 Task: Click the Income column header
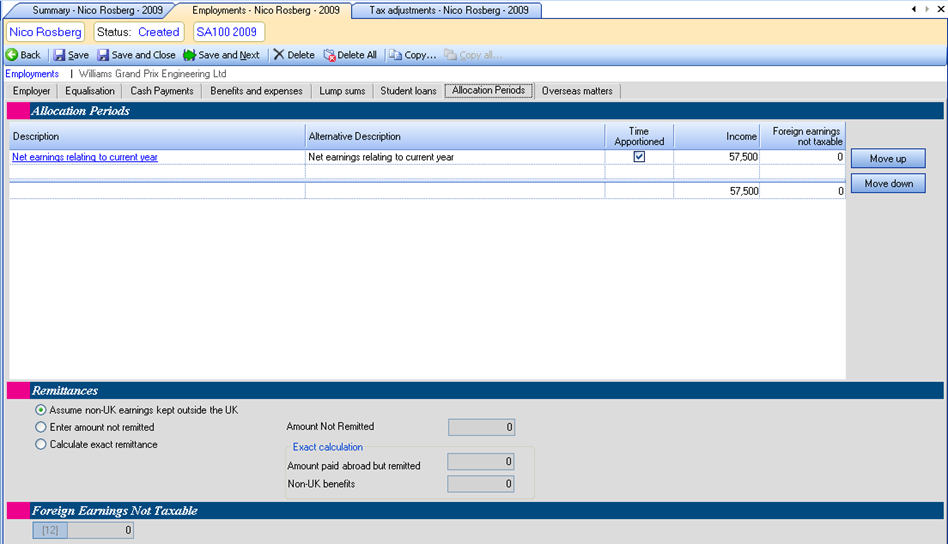pos(716,136)
